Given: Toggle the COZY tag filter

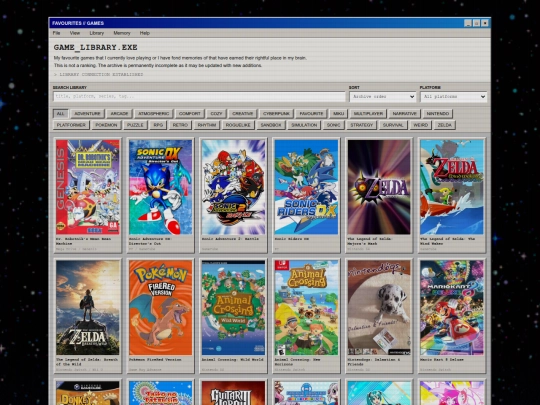Looking at the screenshot, I should tap(216, 114).
